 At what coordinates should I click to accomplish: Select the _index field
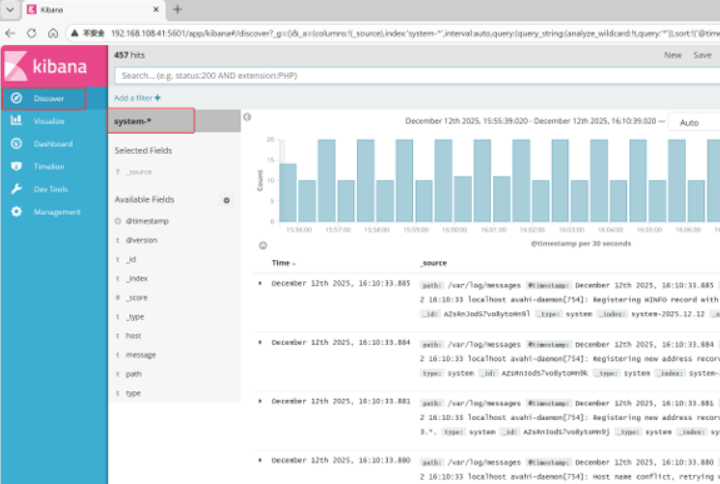coord(137,278)
